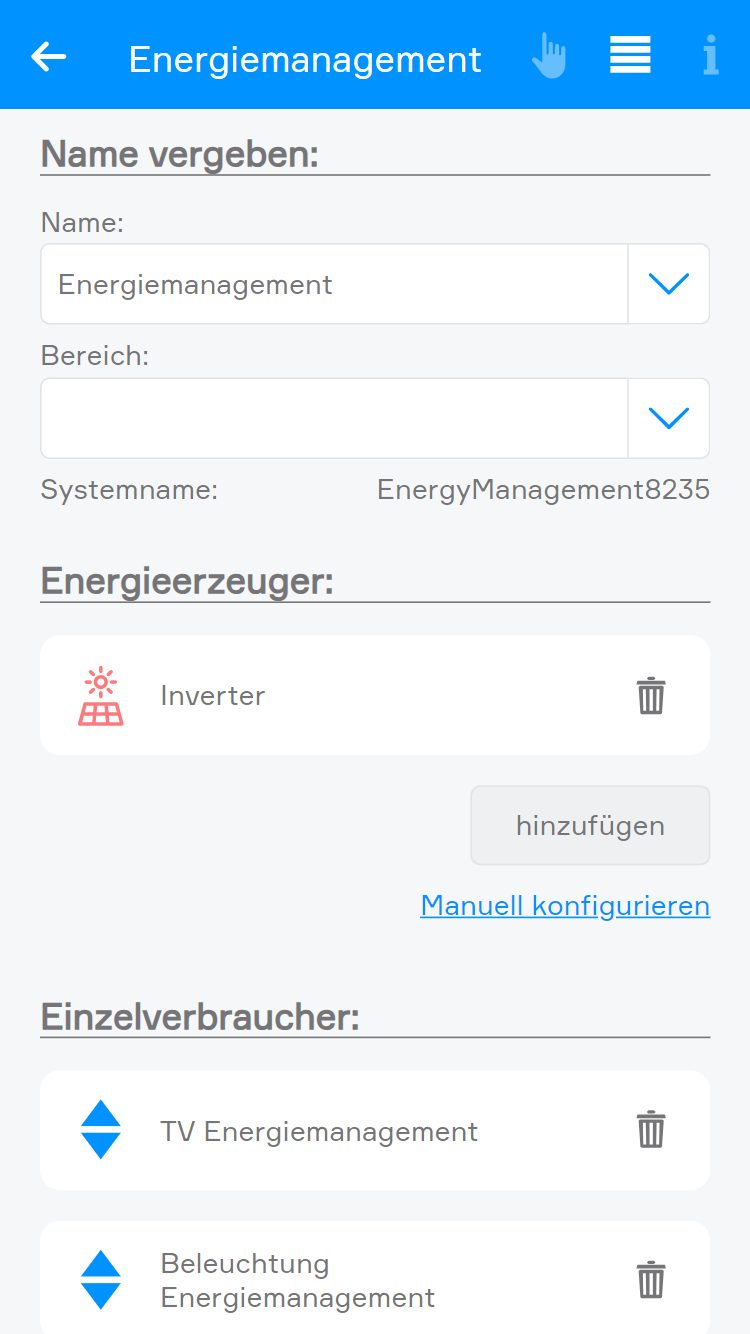The width and height of the screenshot is (750, 1334).
Task: Edit the Name text field
Action: point(333,284)
